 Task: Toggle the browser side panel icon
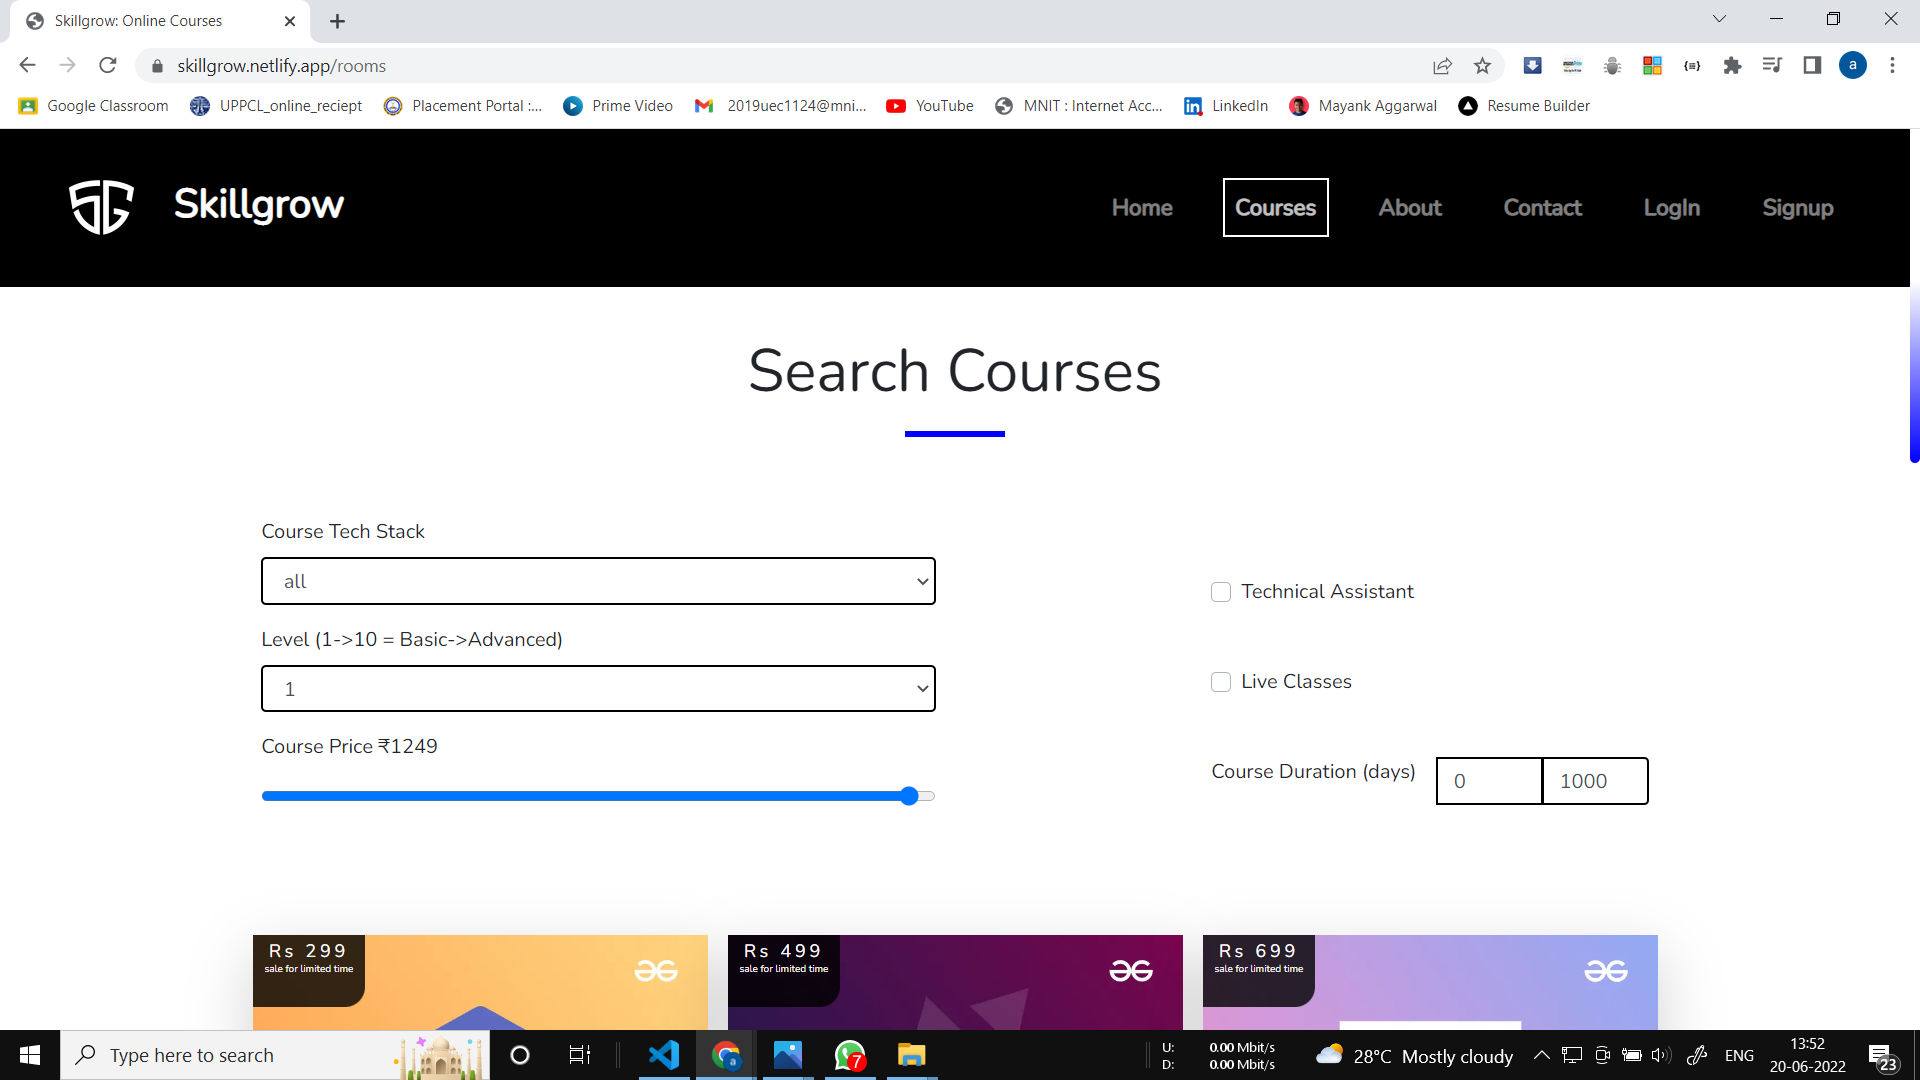point(1812,66)
